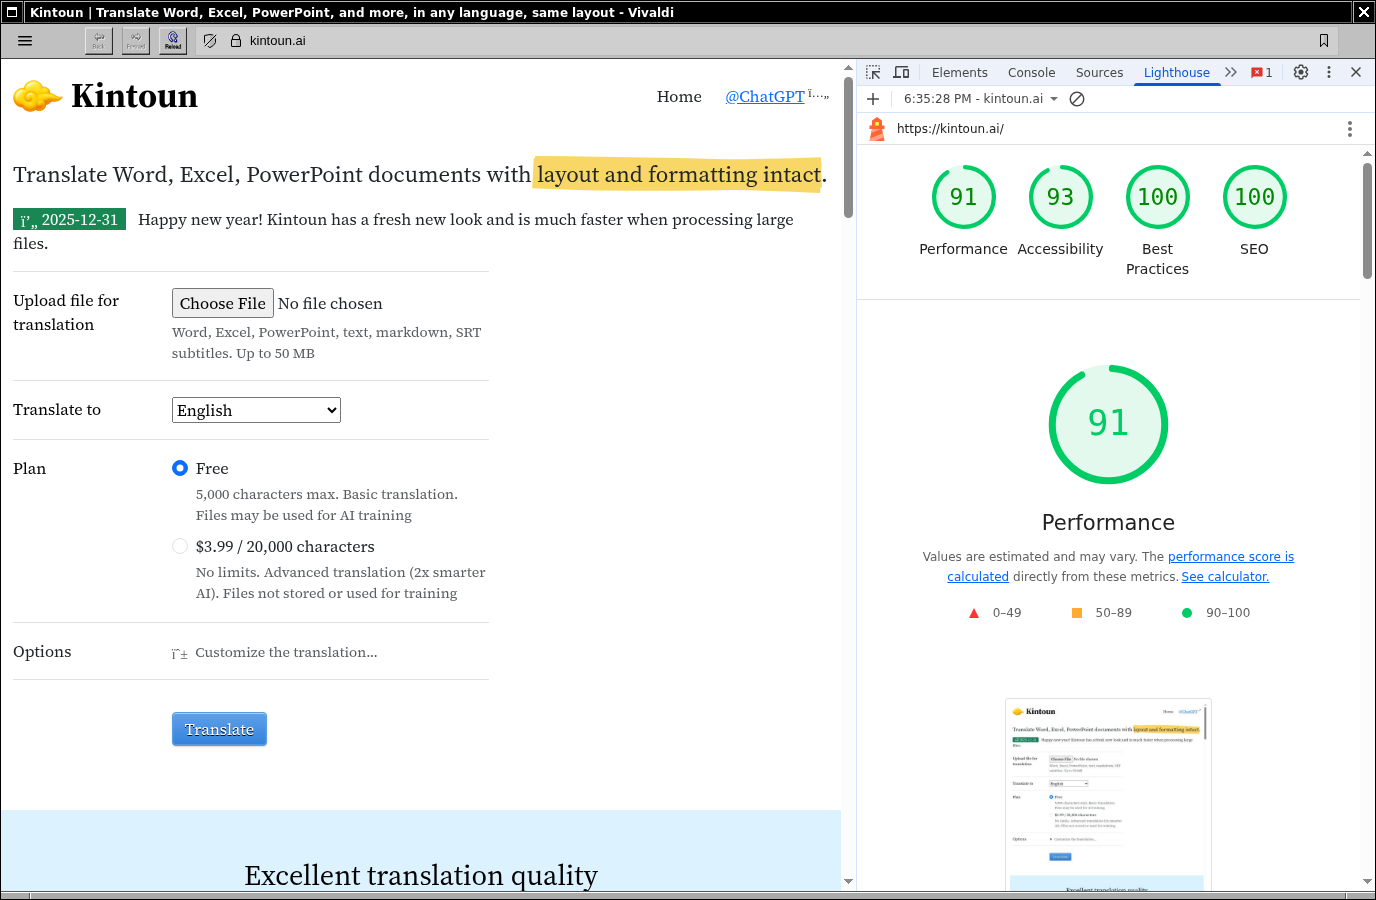Open the Vivaldi hamburger menu
Screen dimensions: 1376x900
point(25,40)
